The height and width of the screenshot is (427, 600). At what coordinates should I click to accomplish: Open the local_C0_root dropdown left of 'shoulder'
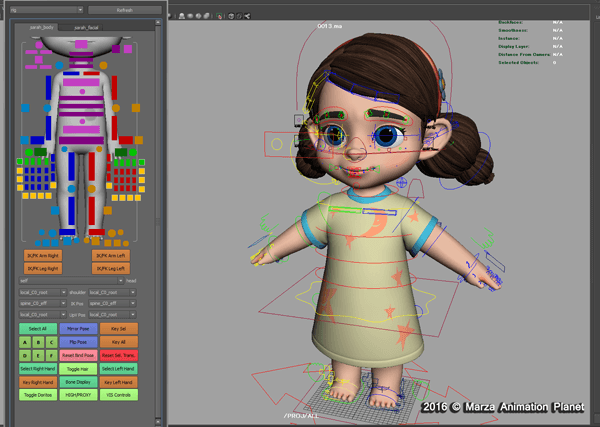pyautogui.click(x=43, y=292)
